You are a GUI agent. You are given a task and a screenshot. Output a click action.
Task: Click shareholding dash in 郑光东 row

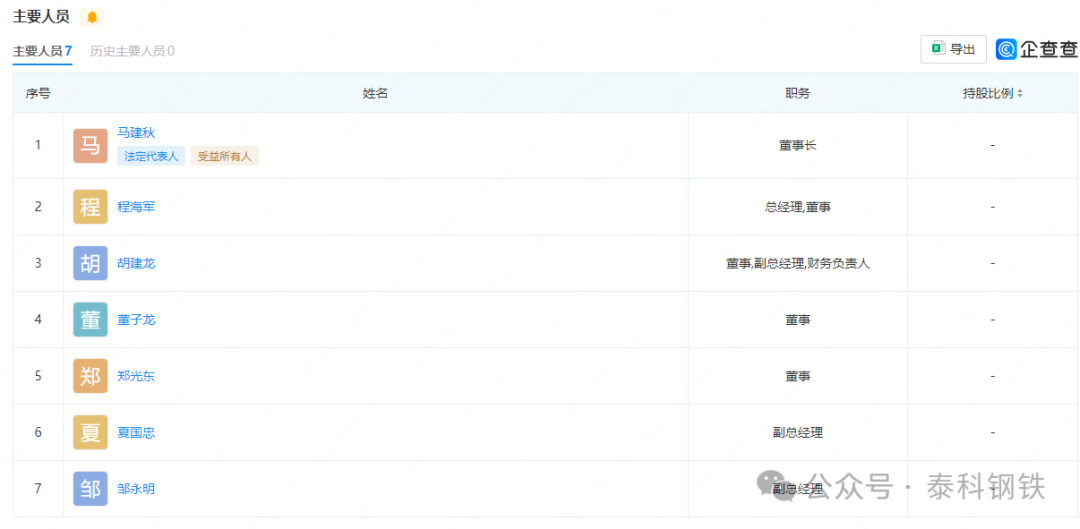click(x=993, y=376)
